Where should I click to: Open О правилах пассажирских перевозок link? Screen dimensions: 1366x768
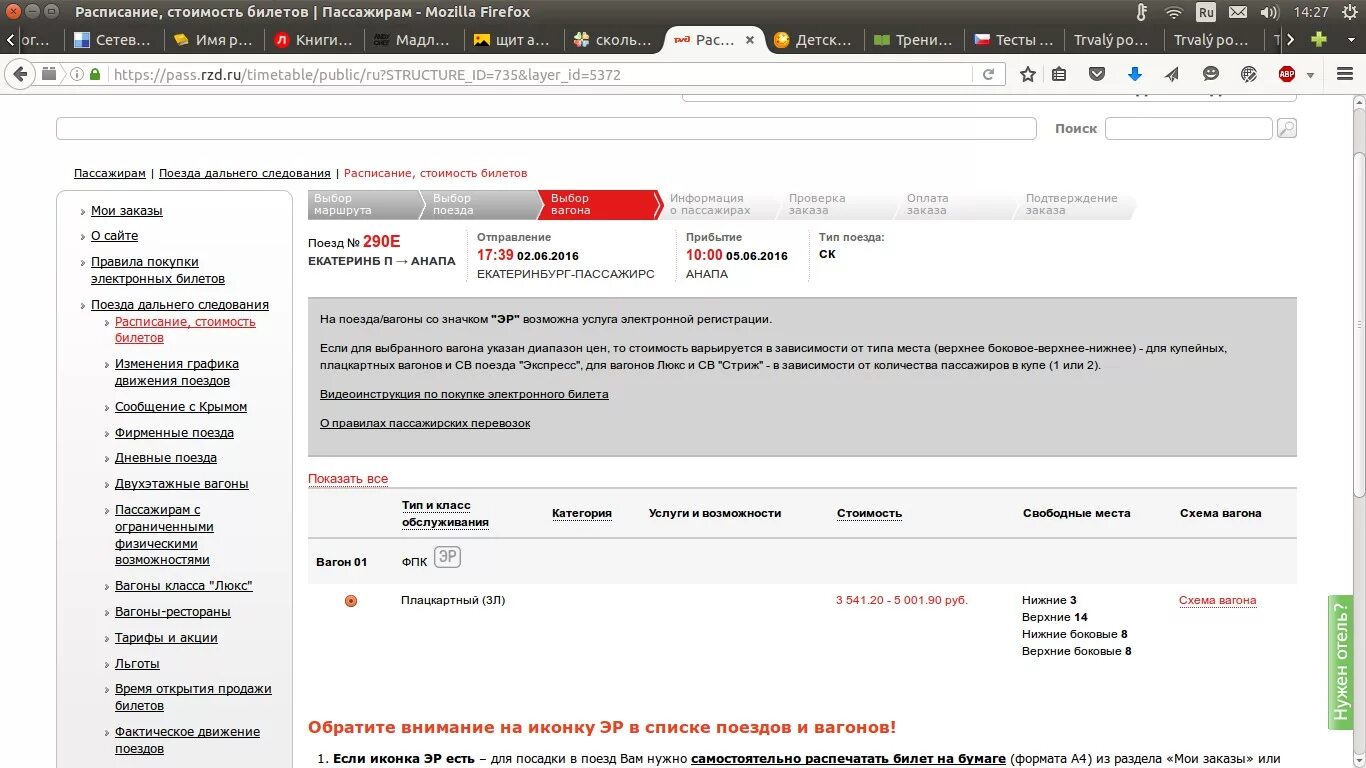point(425,423)
